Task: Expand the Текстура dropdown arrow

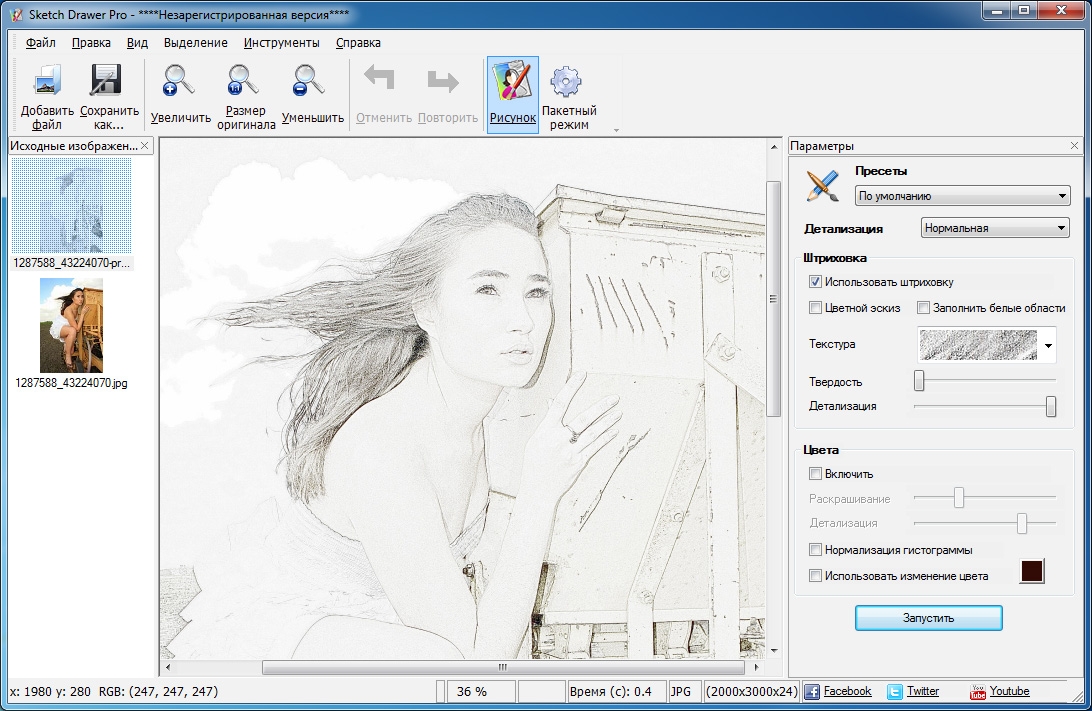Action: point(1047,345)
